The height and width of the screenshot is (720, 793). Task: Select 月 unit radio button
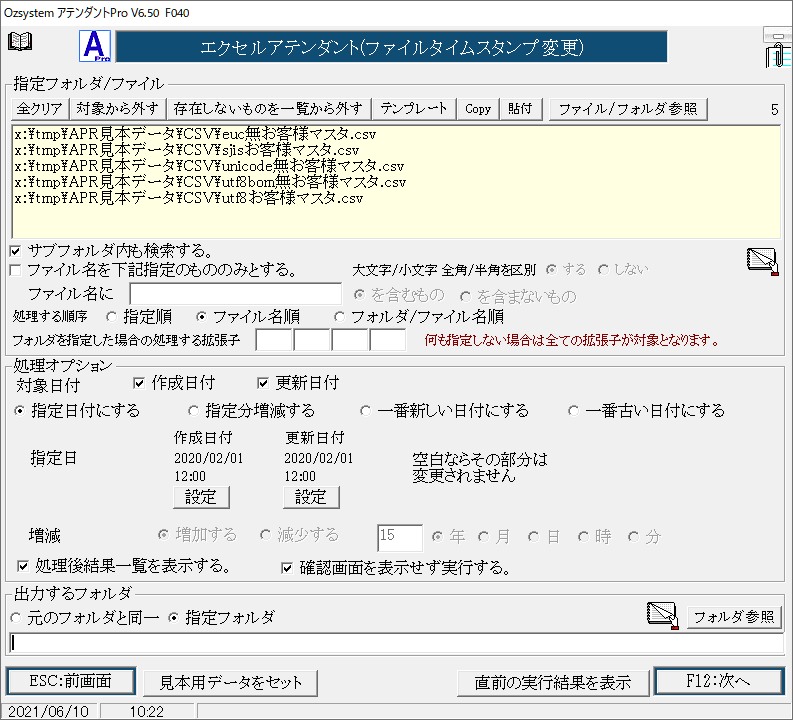(x=483, y=536)
